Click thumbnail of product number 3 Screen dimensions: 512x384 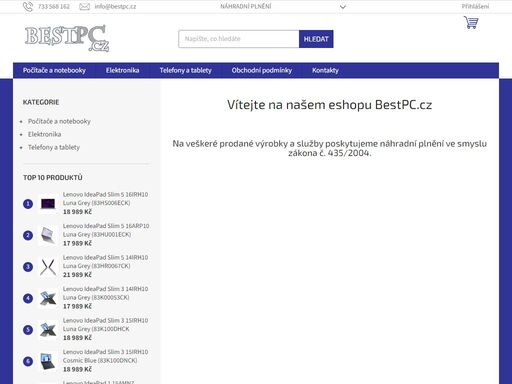click(48, 267)
